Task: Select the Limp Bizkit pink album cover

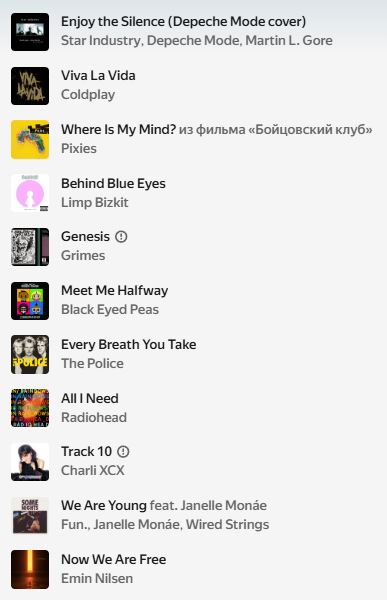Action: 30,193
